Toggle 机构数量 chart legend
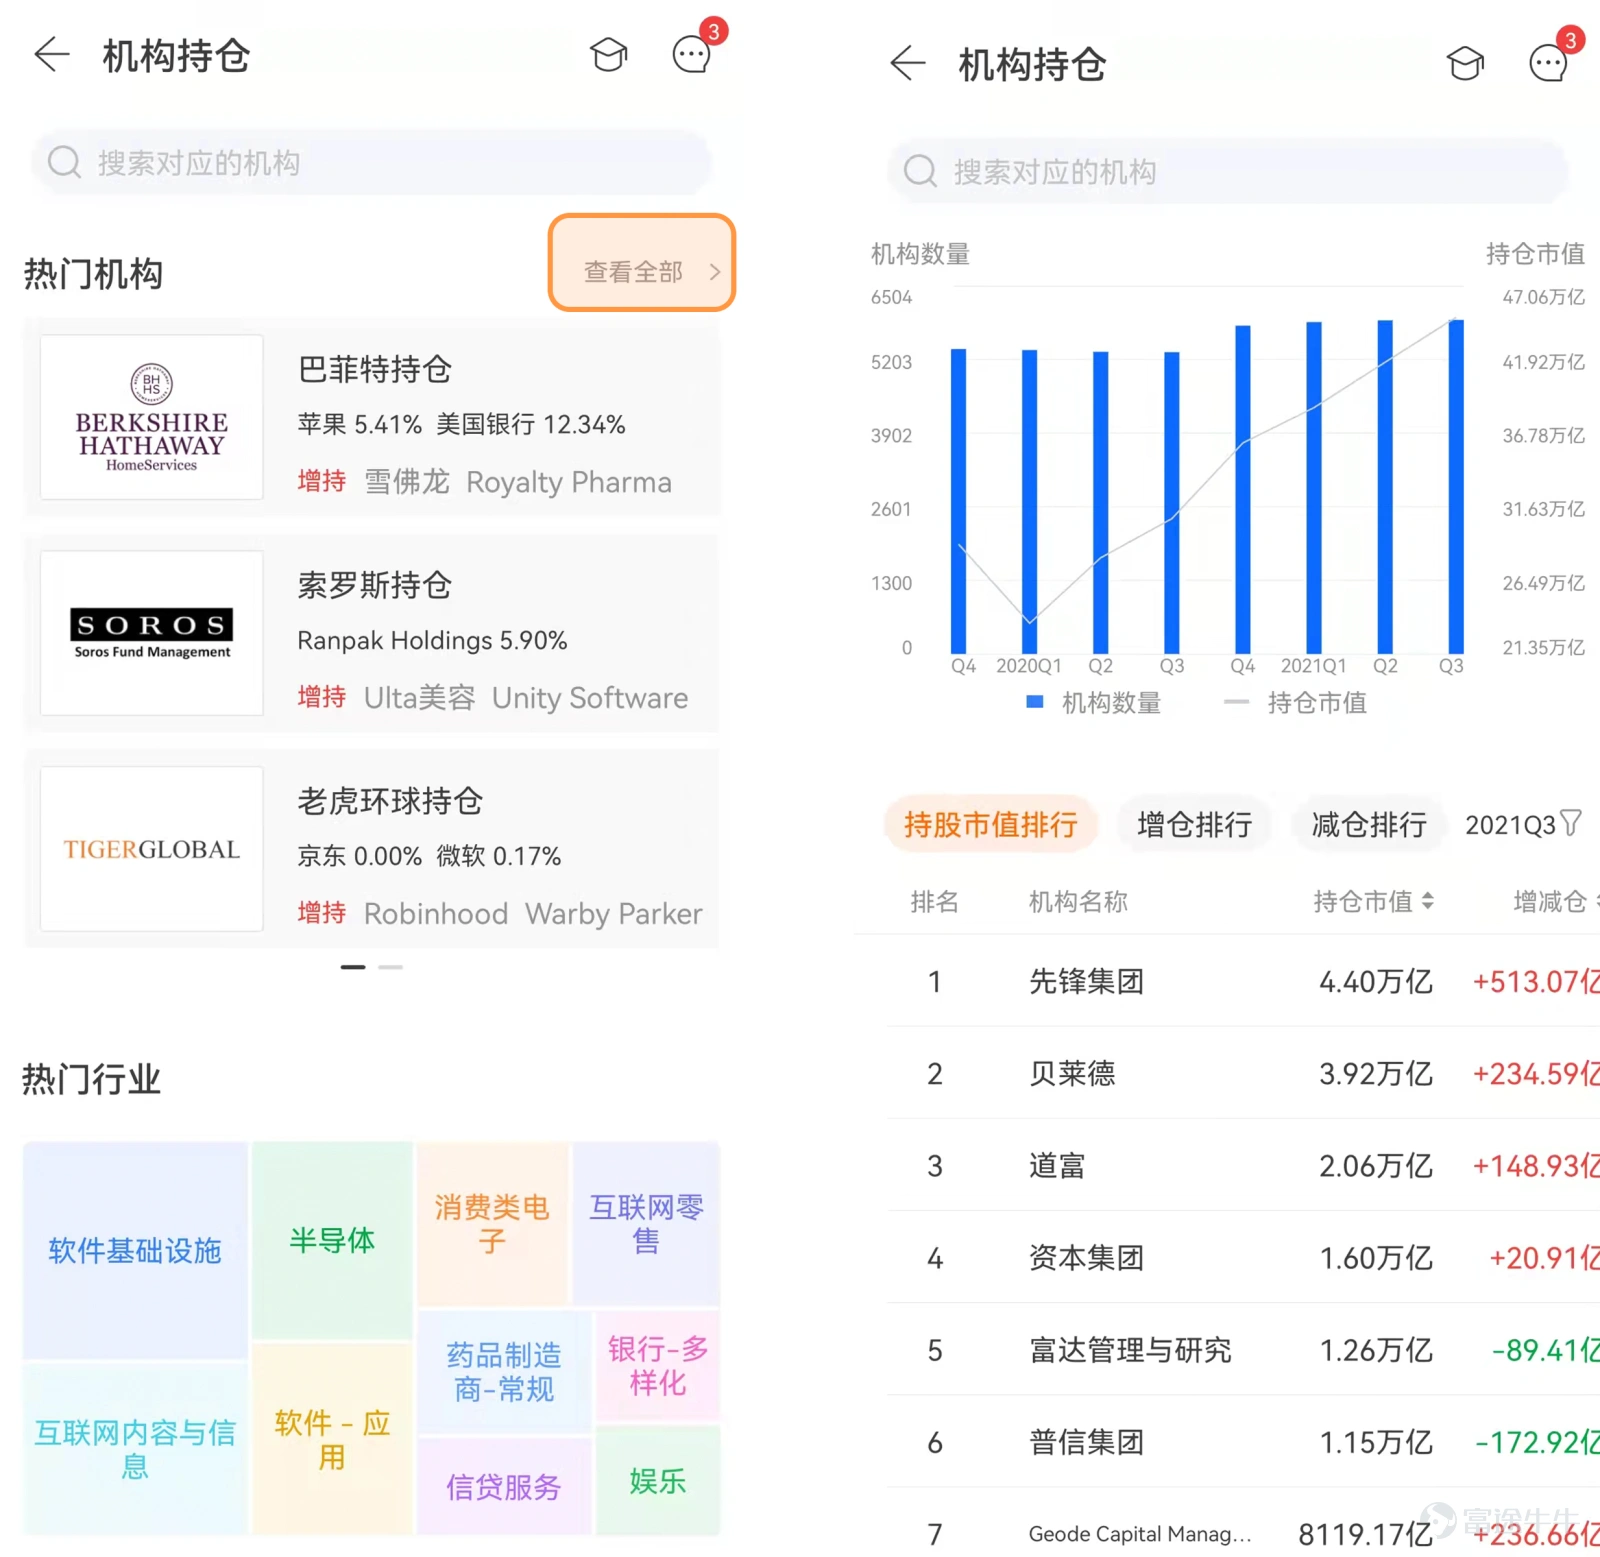The image size is (1600, 1557). point(1094,702)
